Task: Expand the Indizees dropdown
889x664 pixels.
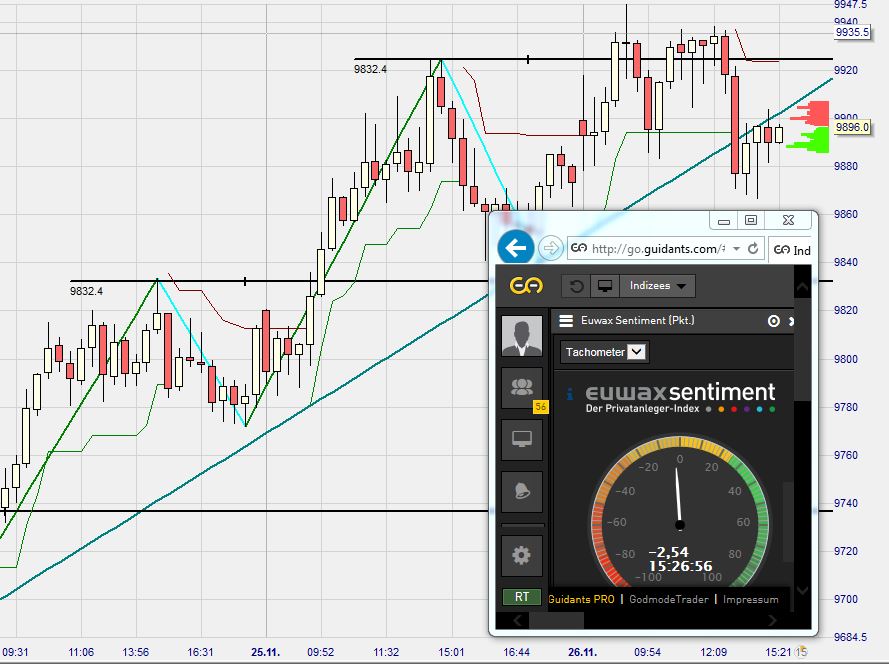Action: (658, 286)
